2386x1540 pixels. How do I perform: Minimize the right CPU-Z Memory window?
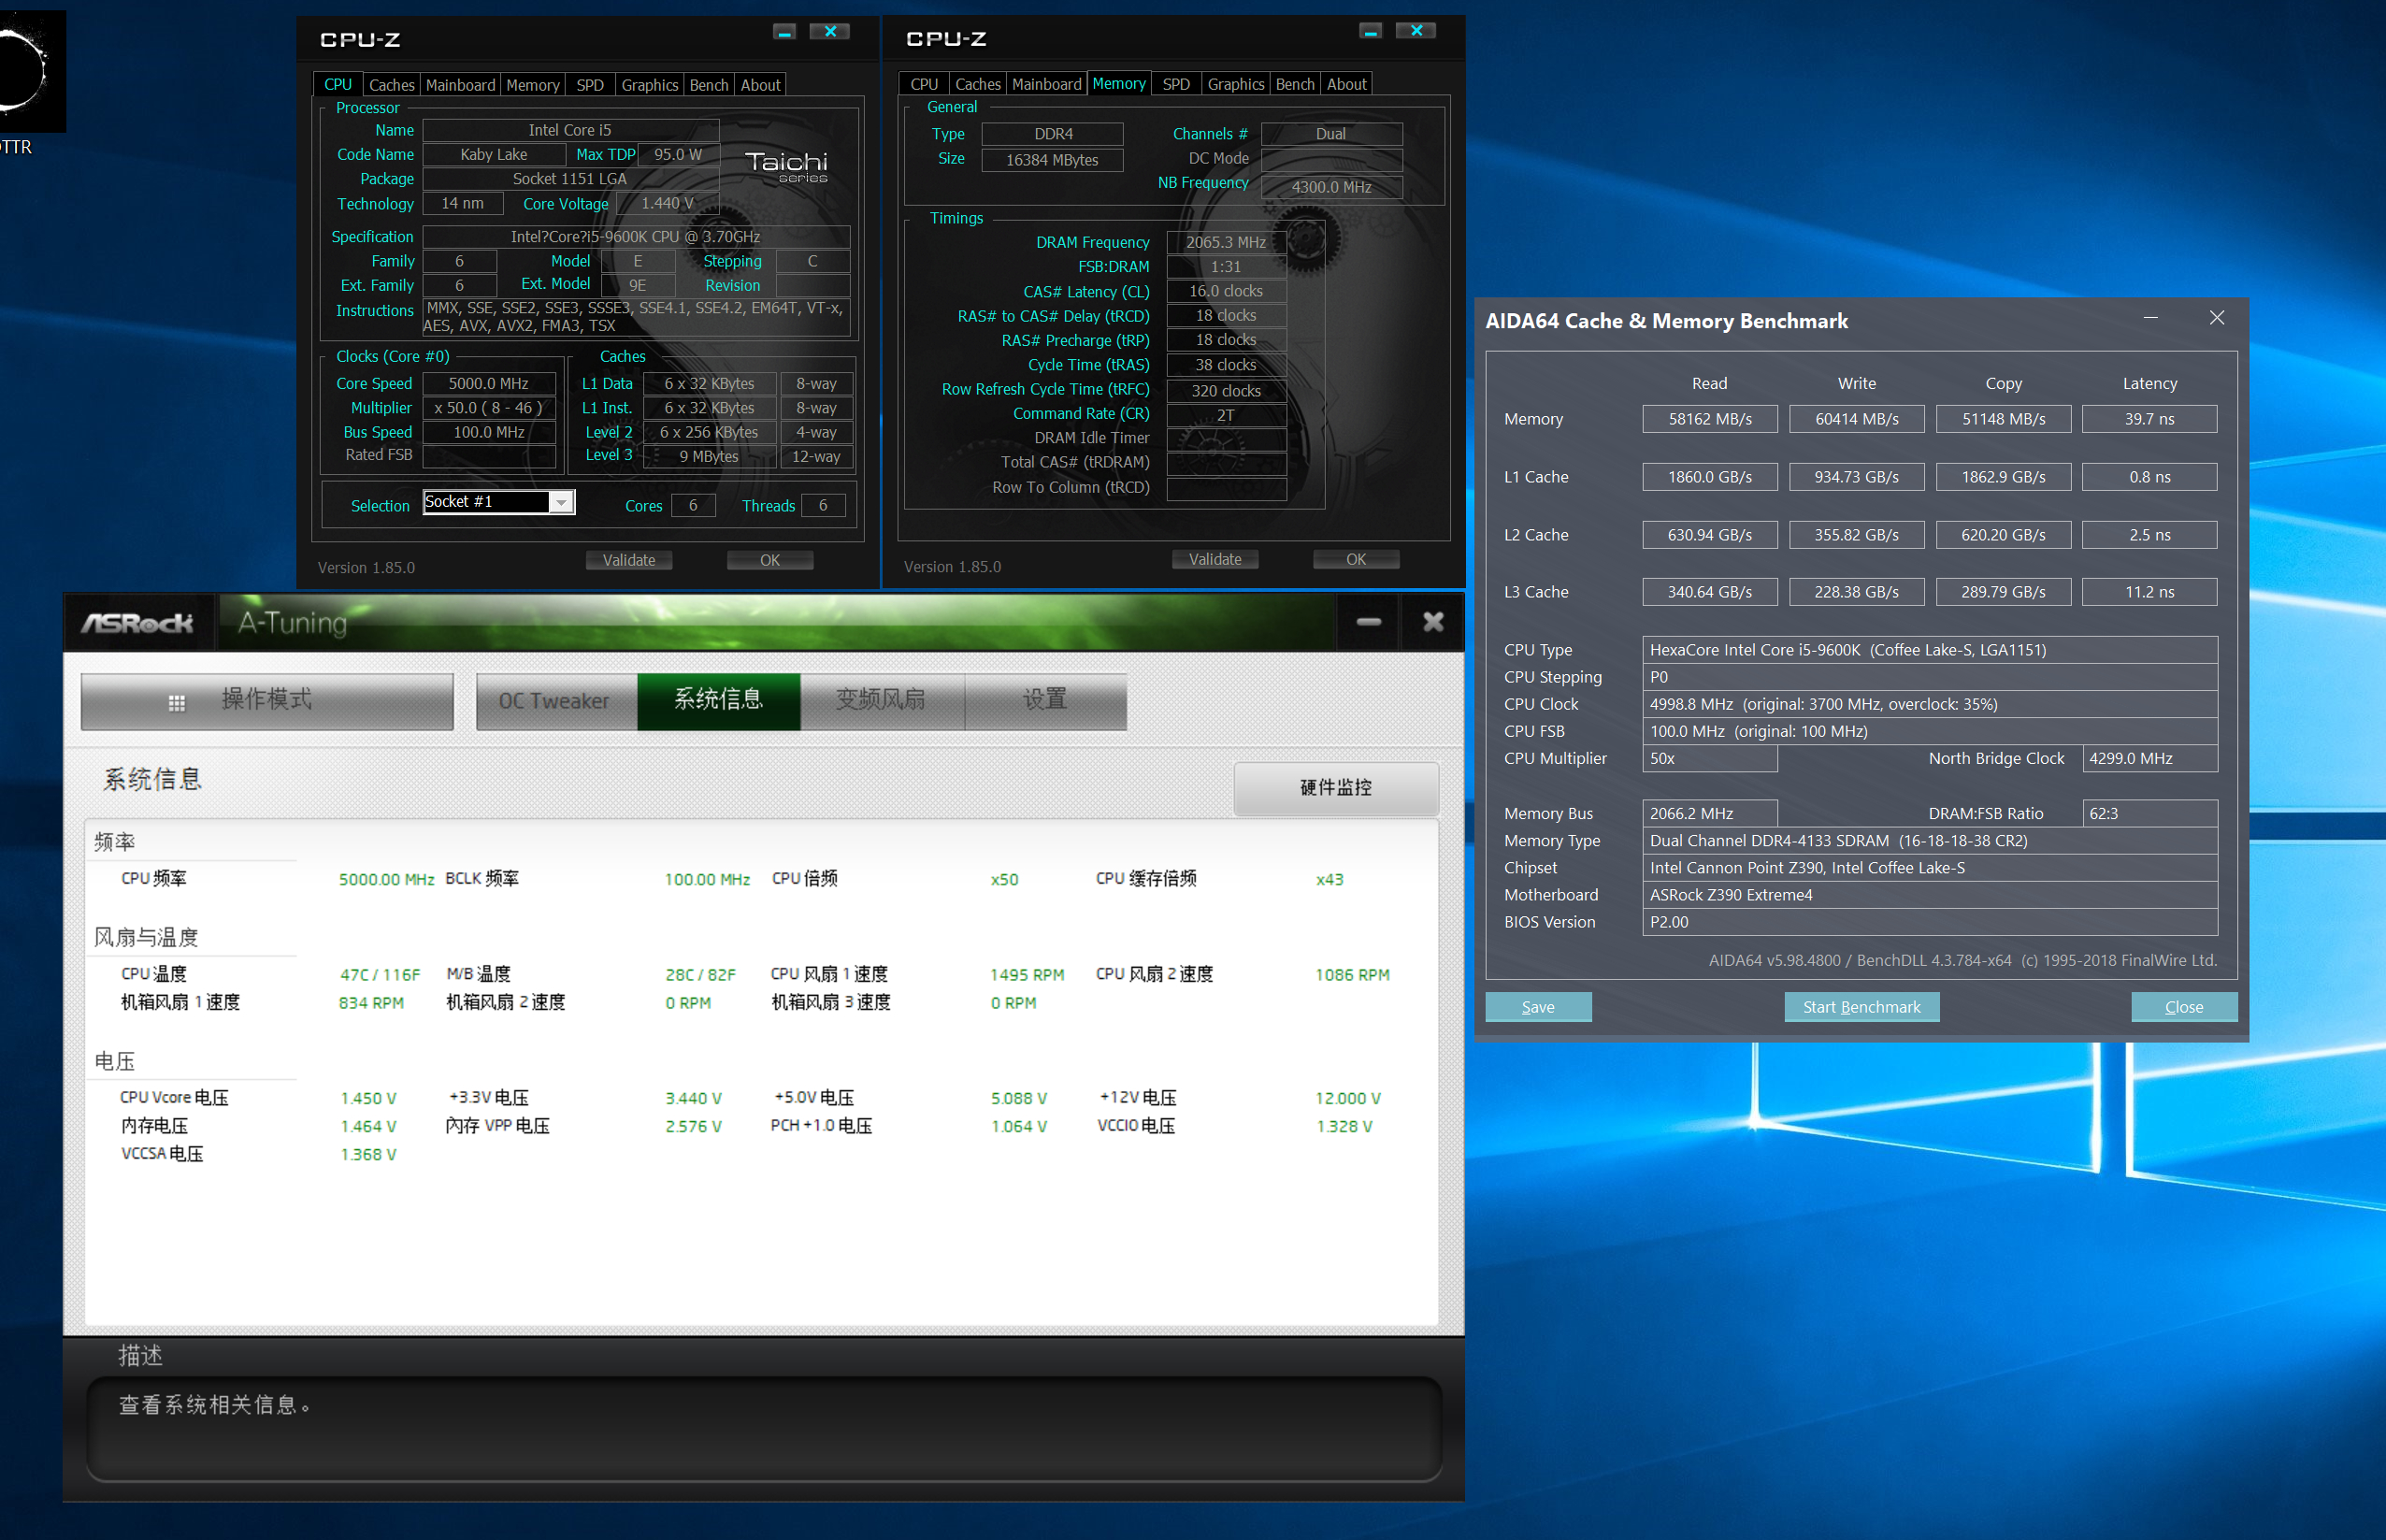[x=1371, y=31]
